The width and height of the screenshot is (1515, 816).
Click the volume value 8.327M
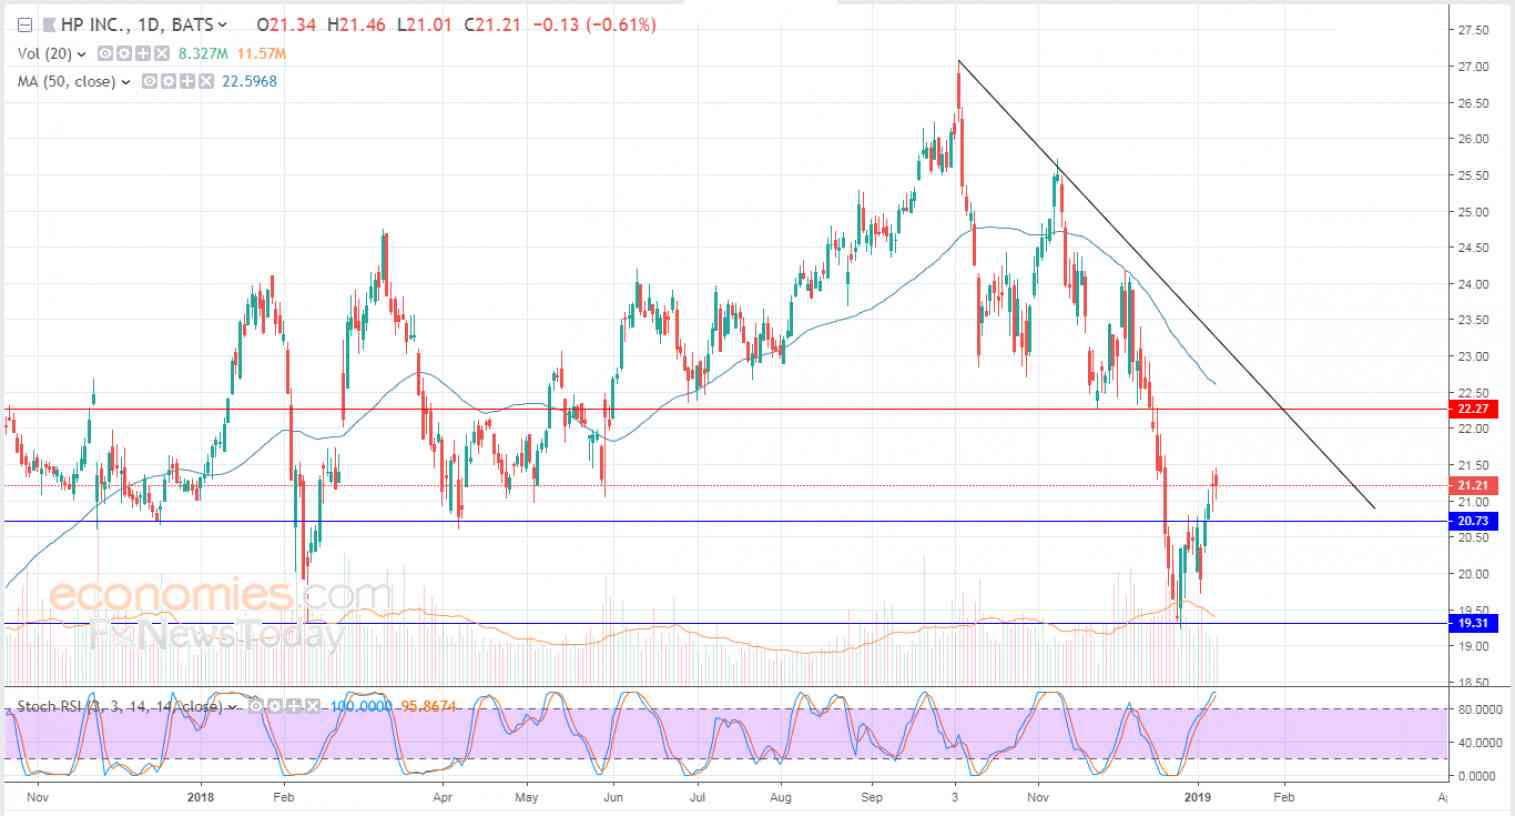click(203, 53)
